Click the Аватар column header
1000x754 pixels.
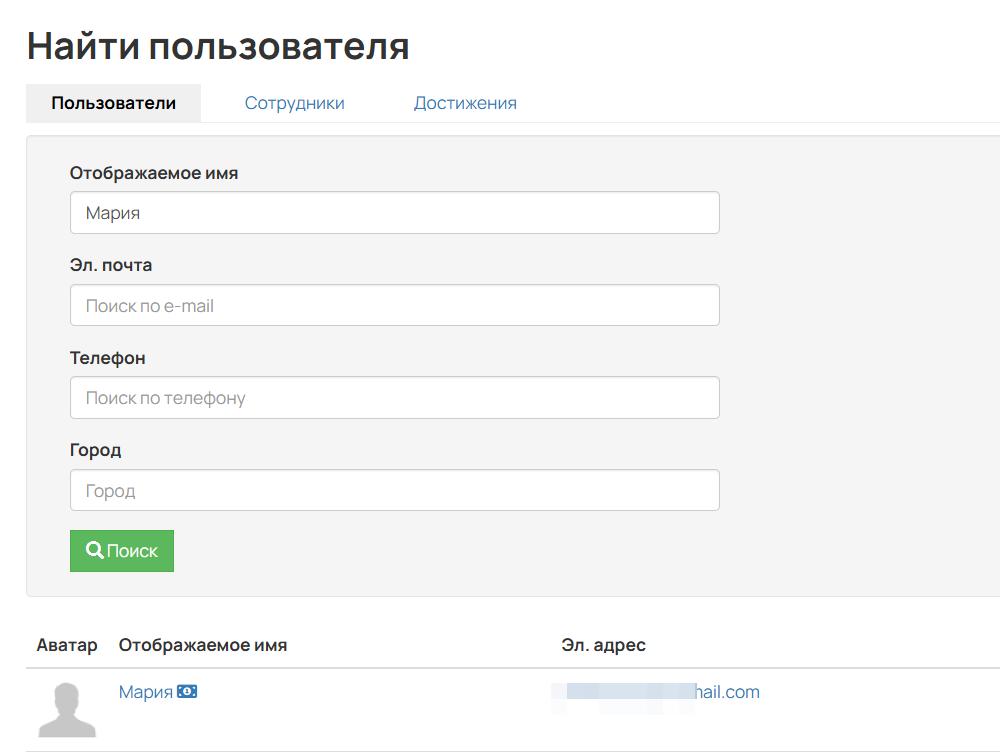(67, 645)
